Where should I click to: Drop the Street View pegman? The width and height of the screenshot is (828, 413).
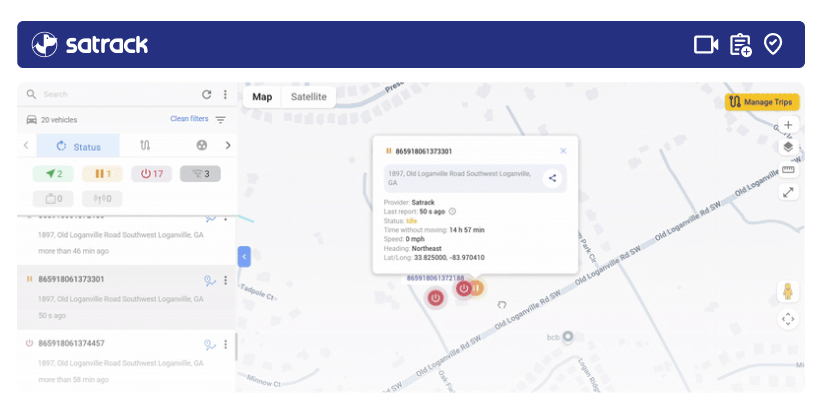[788, 292]
